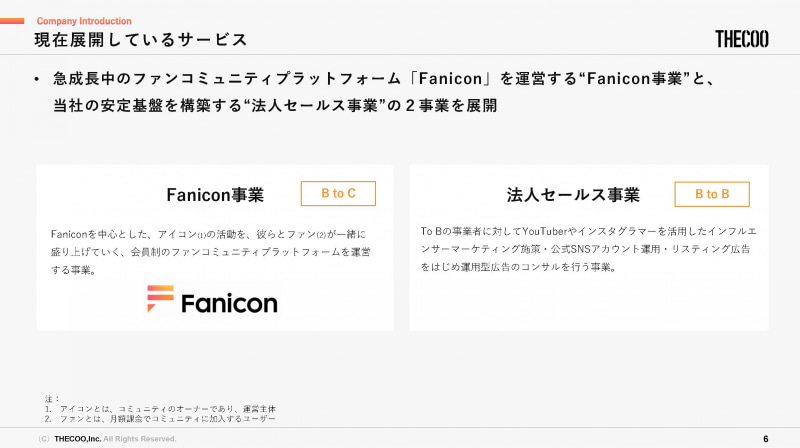Select the B to B badge

[x=712, y=194]
